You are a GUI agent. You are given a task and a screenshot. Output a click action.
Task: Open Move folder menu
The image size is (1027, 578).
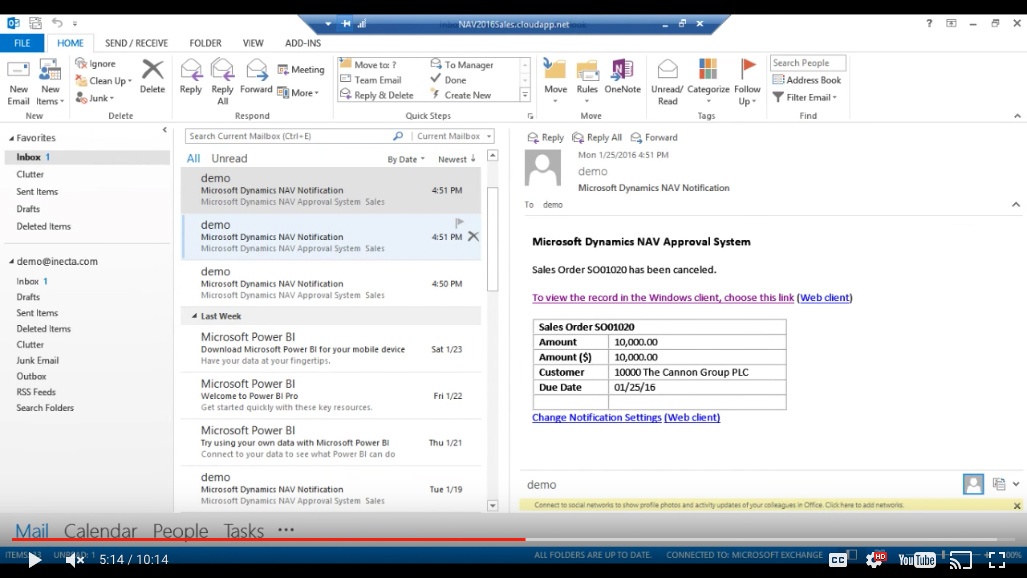click(555, 82)
